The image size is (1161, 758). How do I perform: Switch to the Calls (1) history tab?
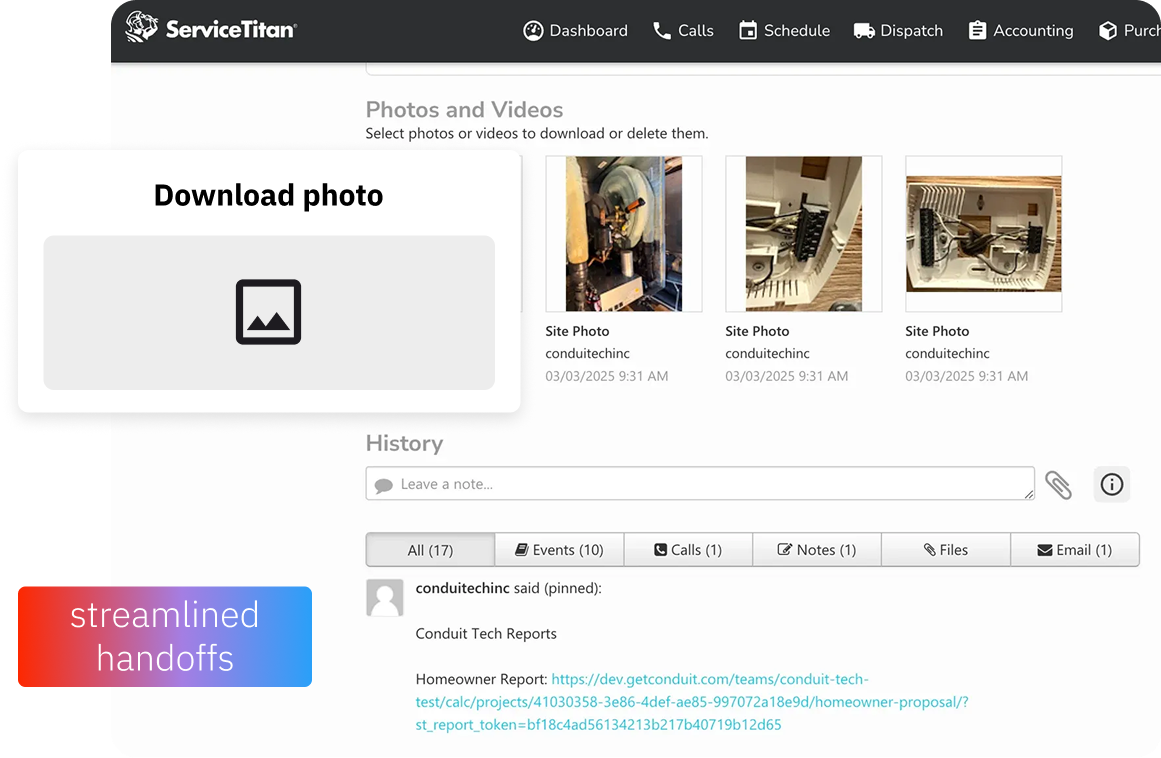point(688,550)
